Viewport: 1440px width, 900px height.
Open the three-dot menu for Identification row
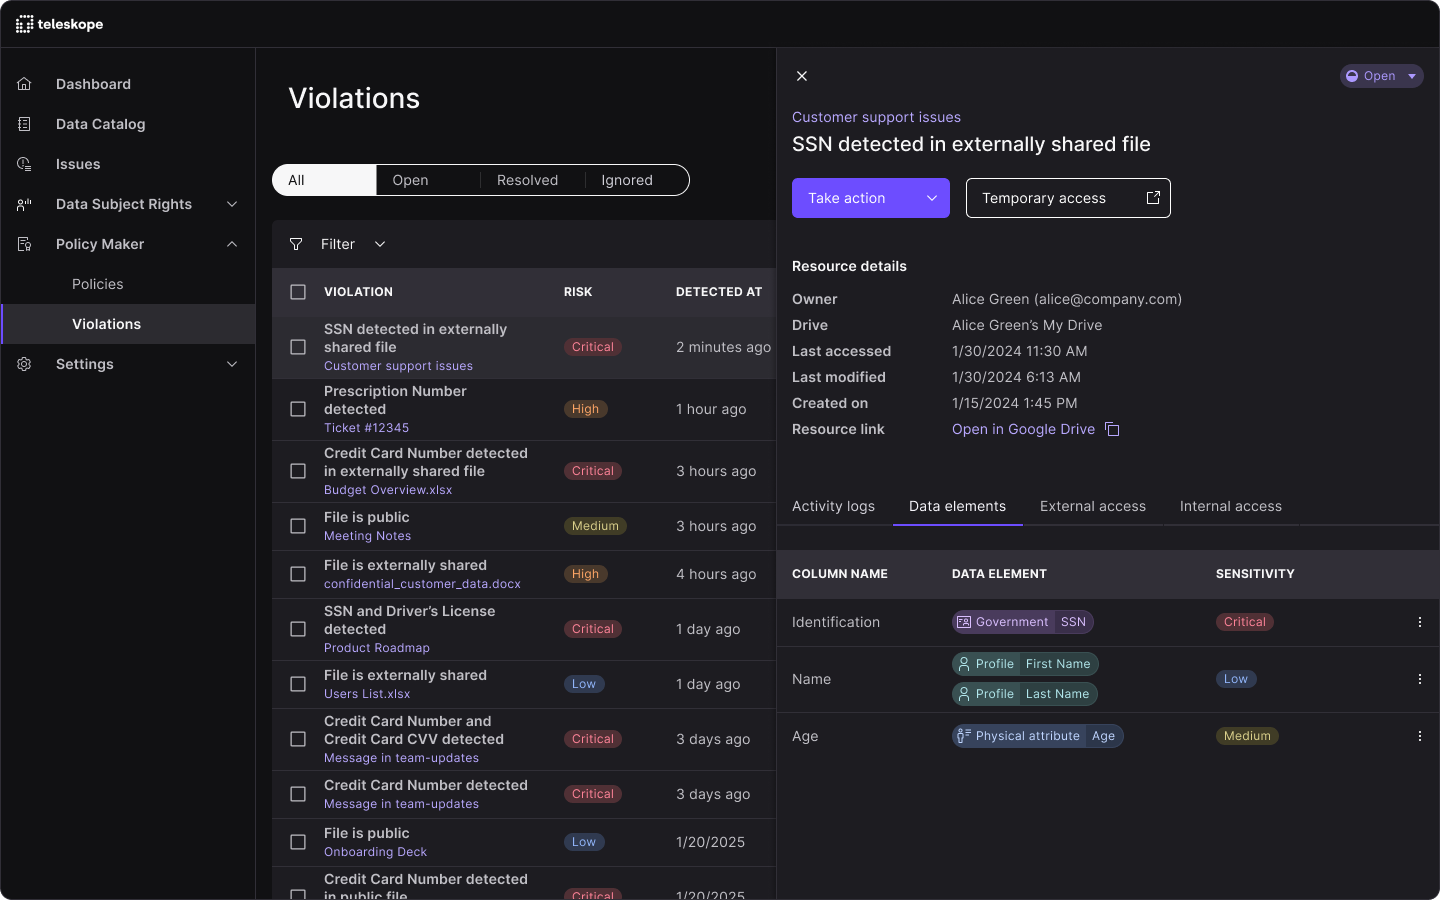(x=1420, y=622)
